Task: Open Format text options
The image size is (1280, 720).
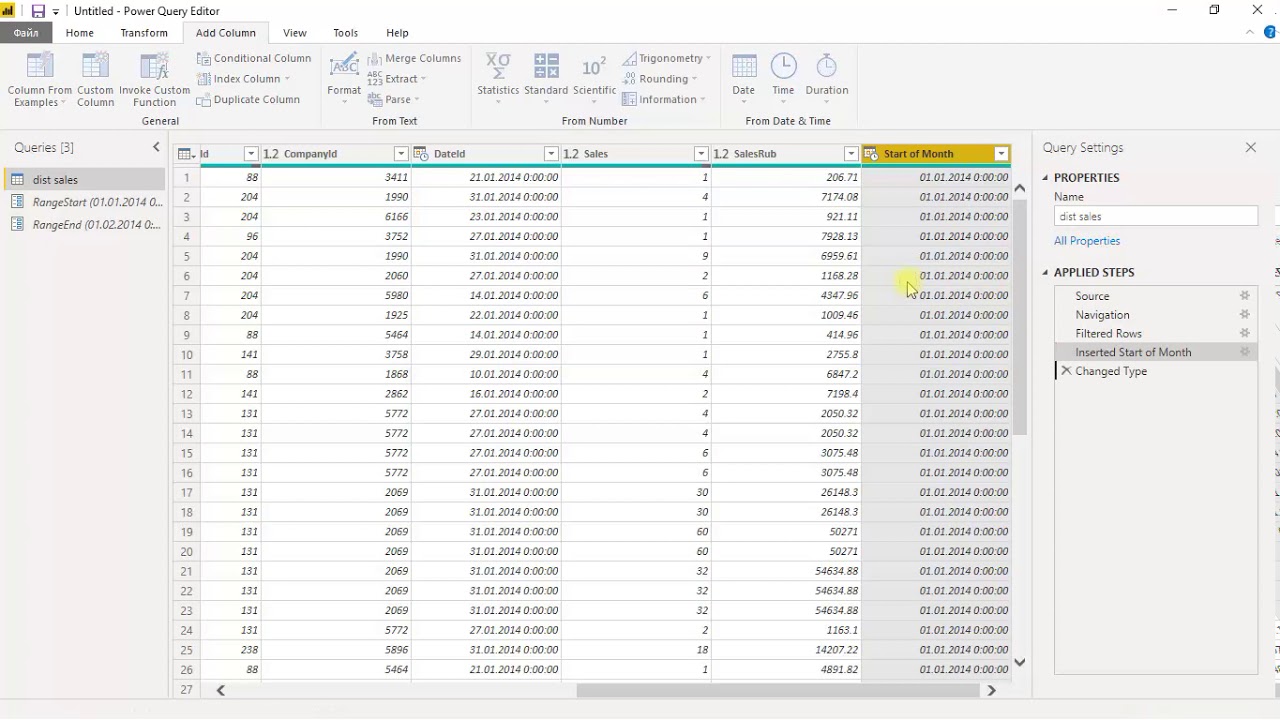Action: pos(344,78)
